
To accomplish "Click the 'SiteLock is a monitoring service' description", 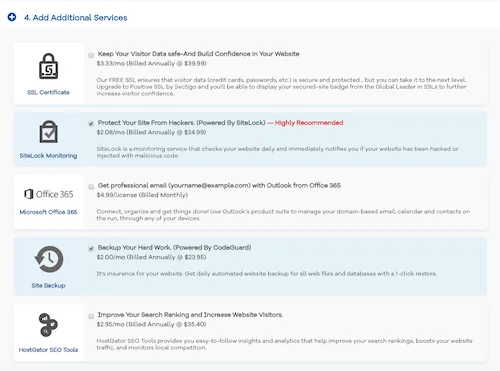I will (x=277, y=152).
